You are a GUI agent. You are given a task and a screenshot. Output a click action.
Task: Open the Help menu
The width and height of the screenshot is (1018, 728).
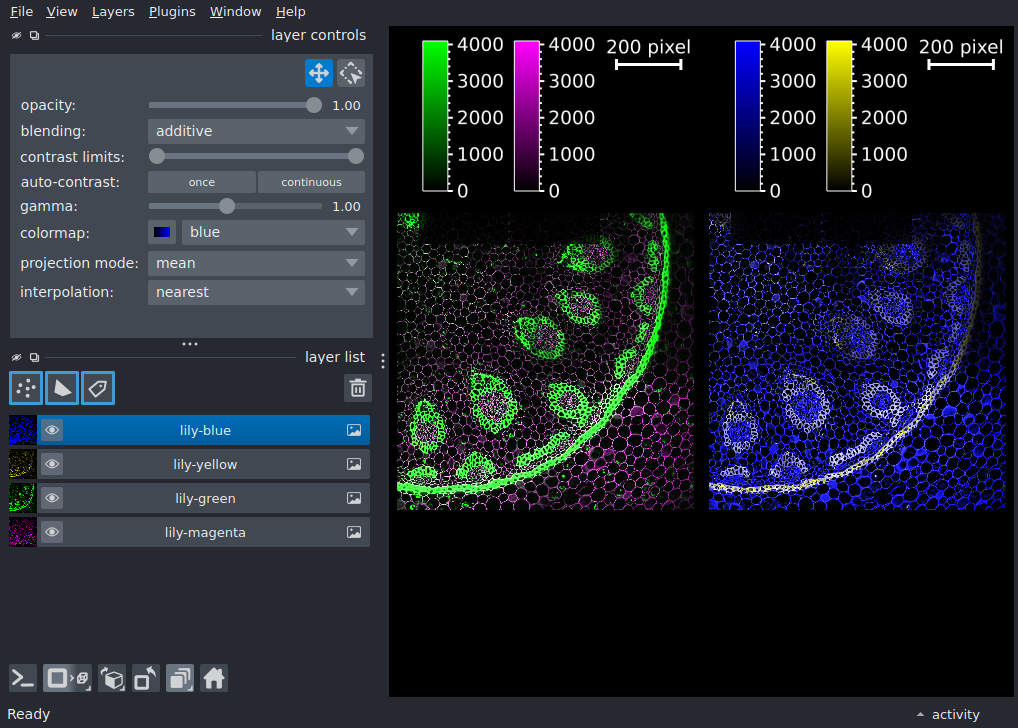pos(290,12)
